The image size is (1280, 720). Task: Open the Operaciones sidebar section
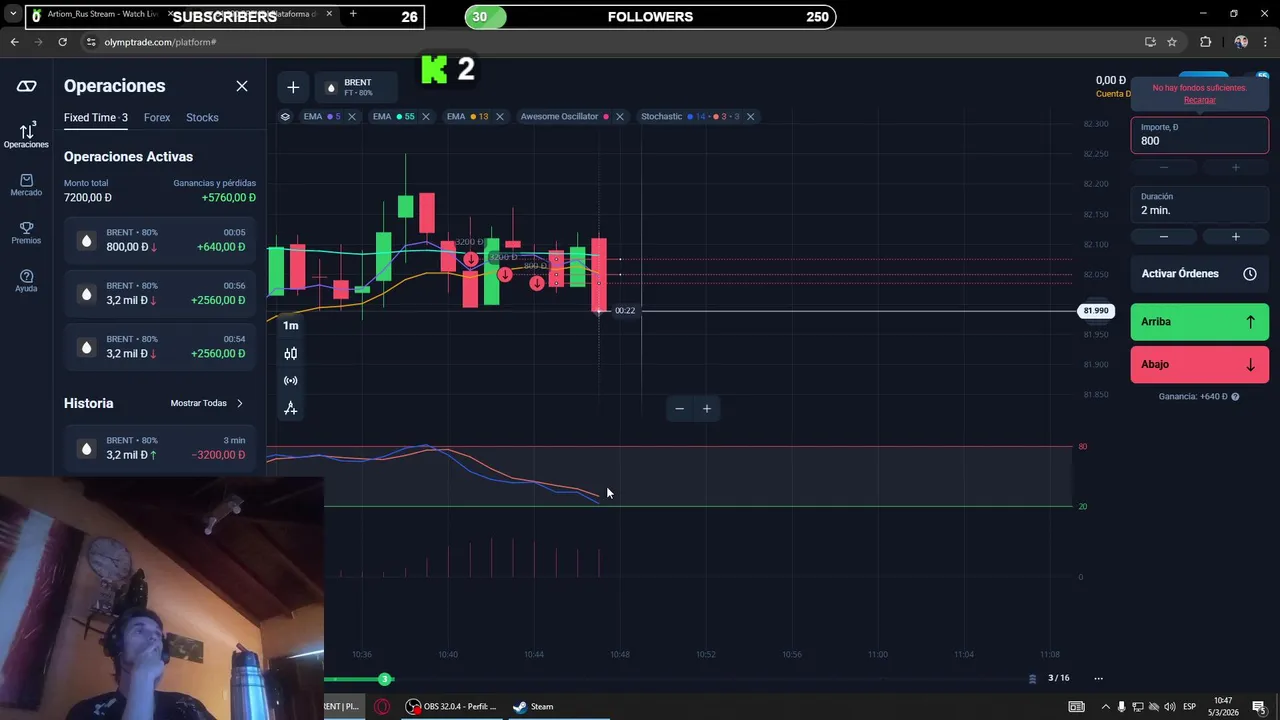(x=26, y=135)
